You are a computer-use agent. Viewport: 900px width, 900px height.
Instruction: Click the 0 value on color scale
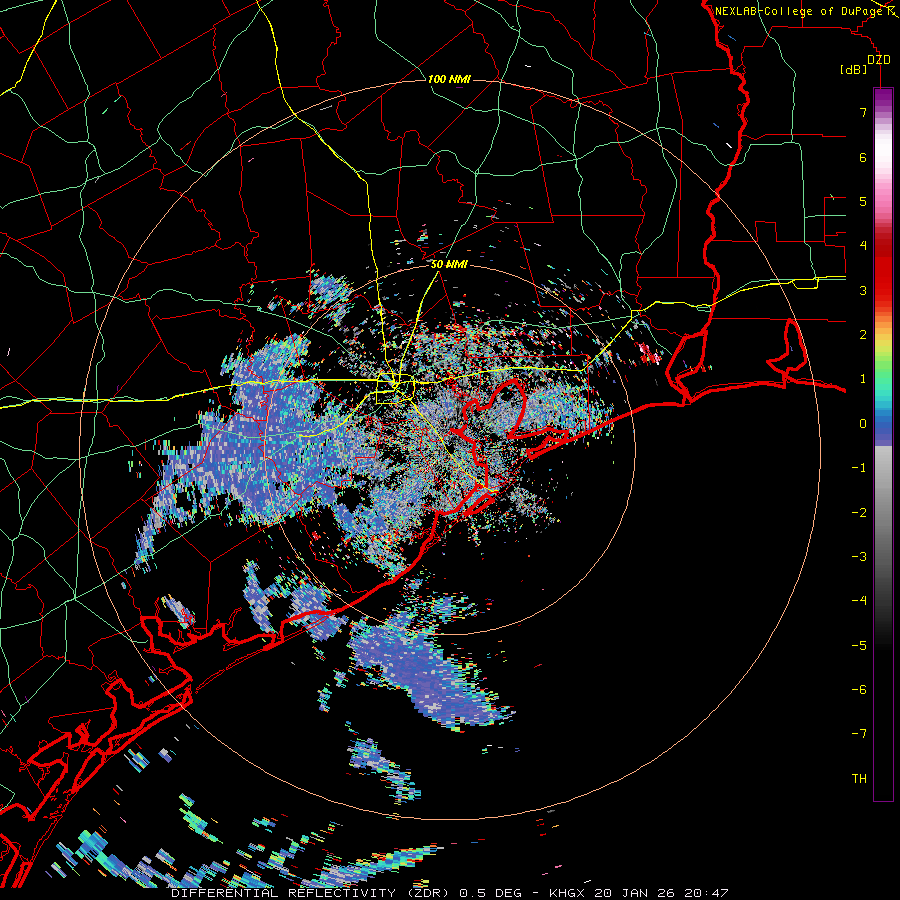click(863, 424)
